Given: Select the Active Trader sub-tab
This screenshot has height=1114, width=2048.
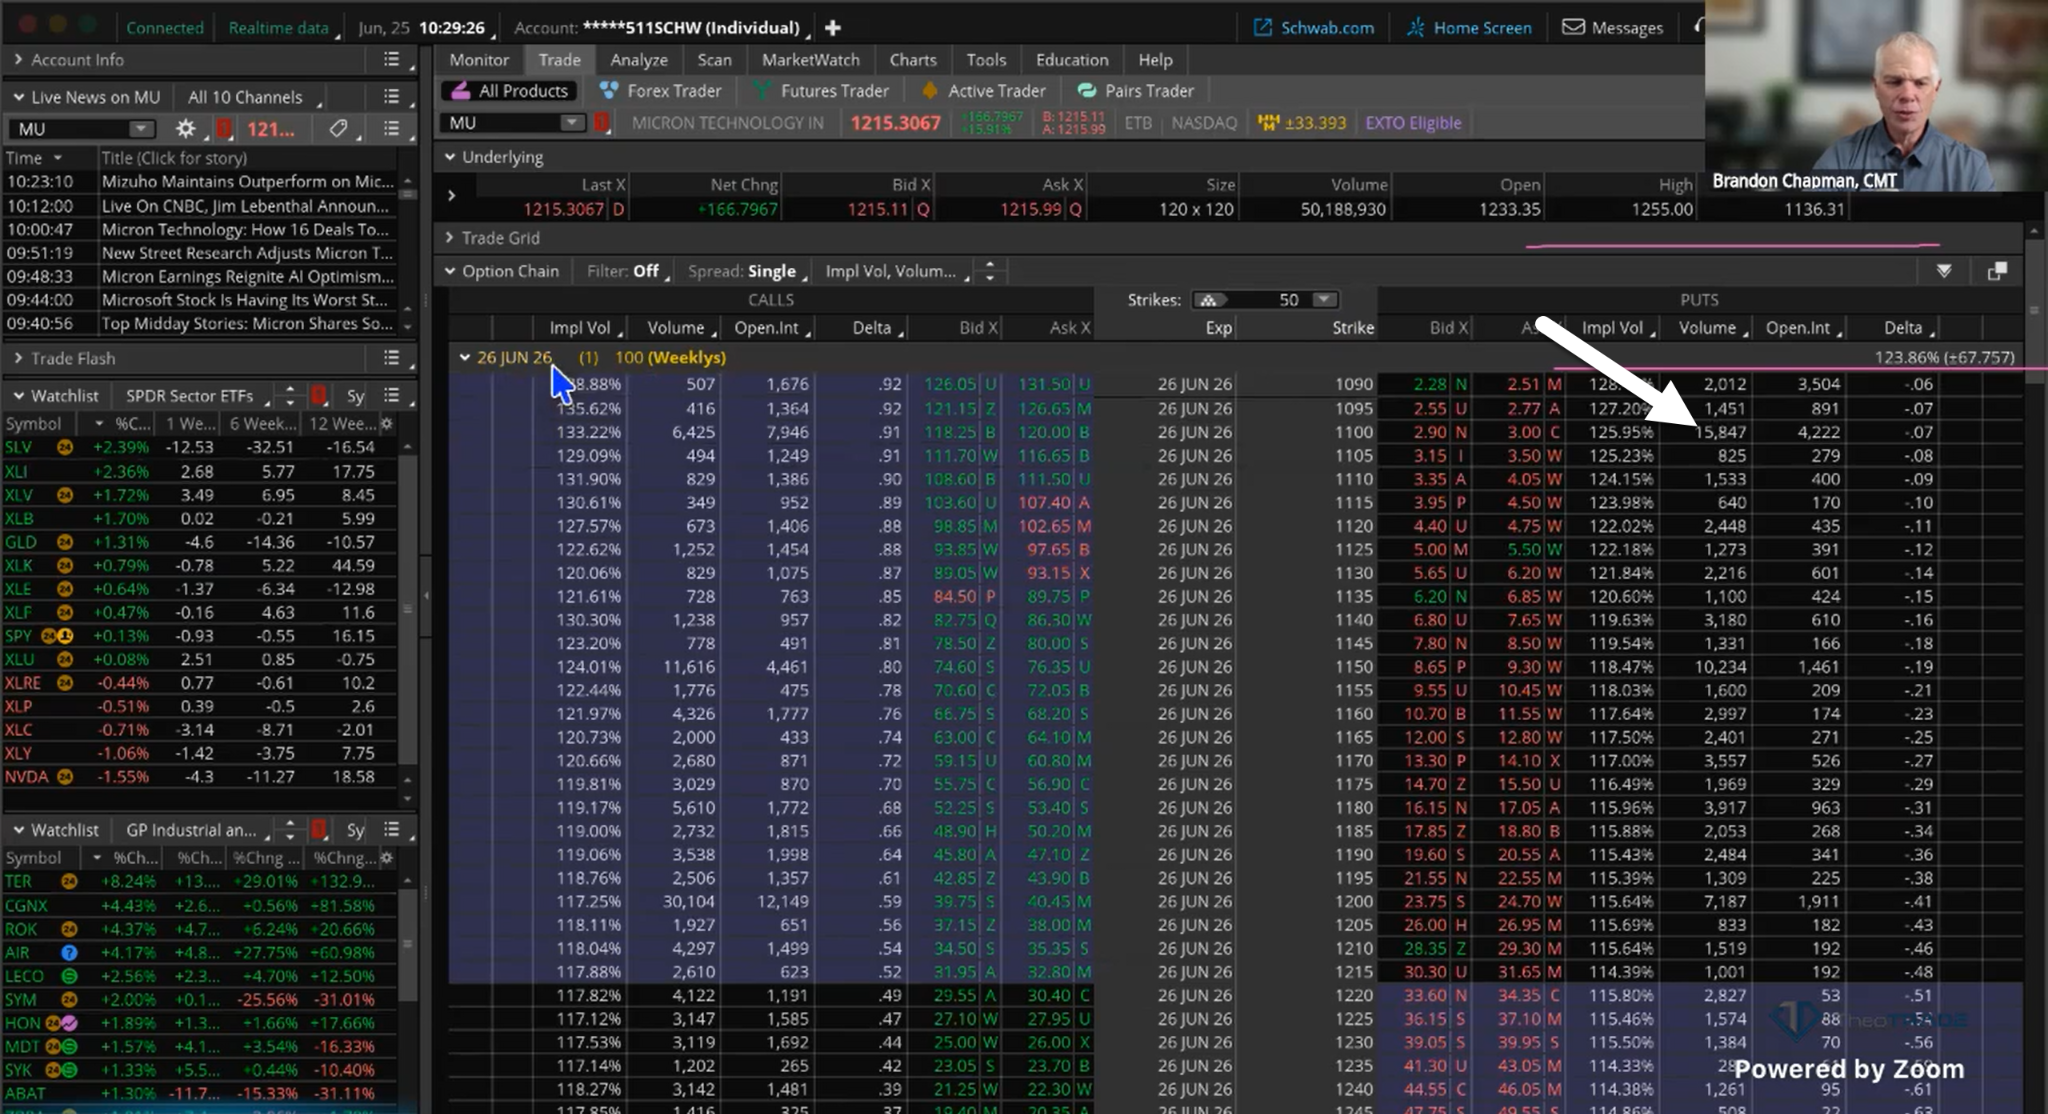Looking at the screenshot, I should (983, 91).
